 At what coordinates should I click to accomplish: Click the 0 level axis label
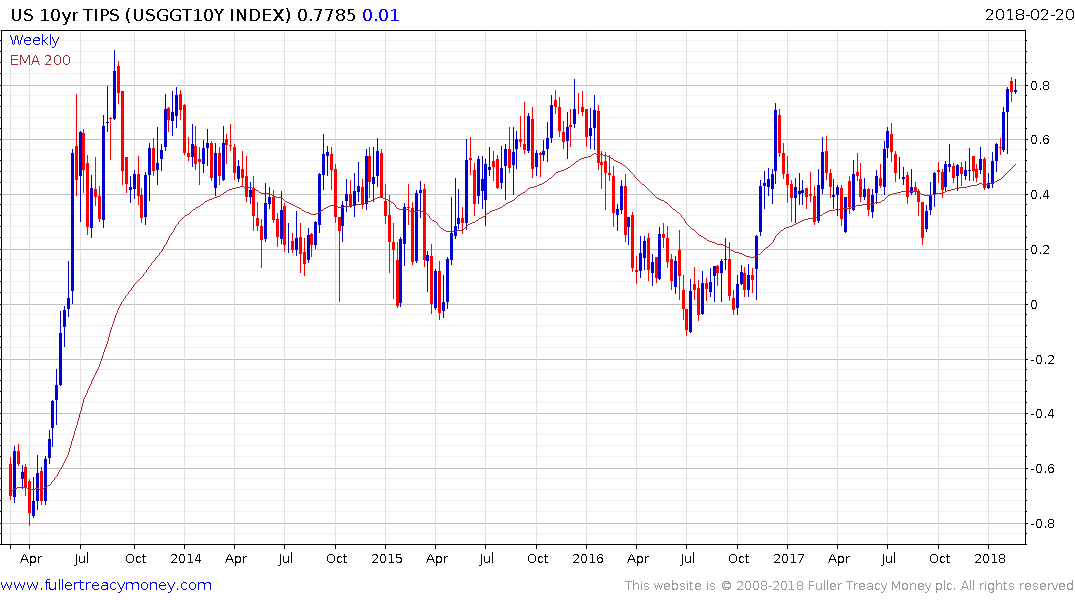1035,304
